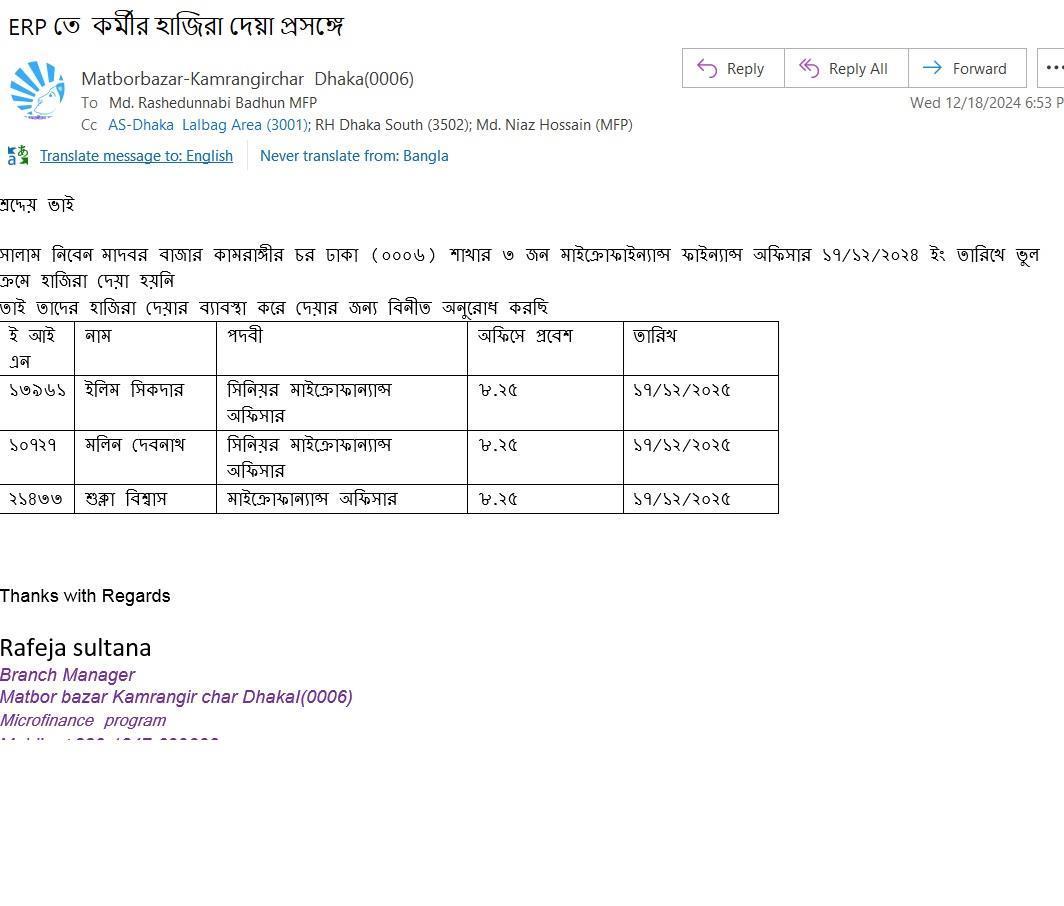
Task: Click the translate icon beside the translate link
Action: pos(18,155)
